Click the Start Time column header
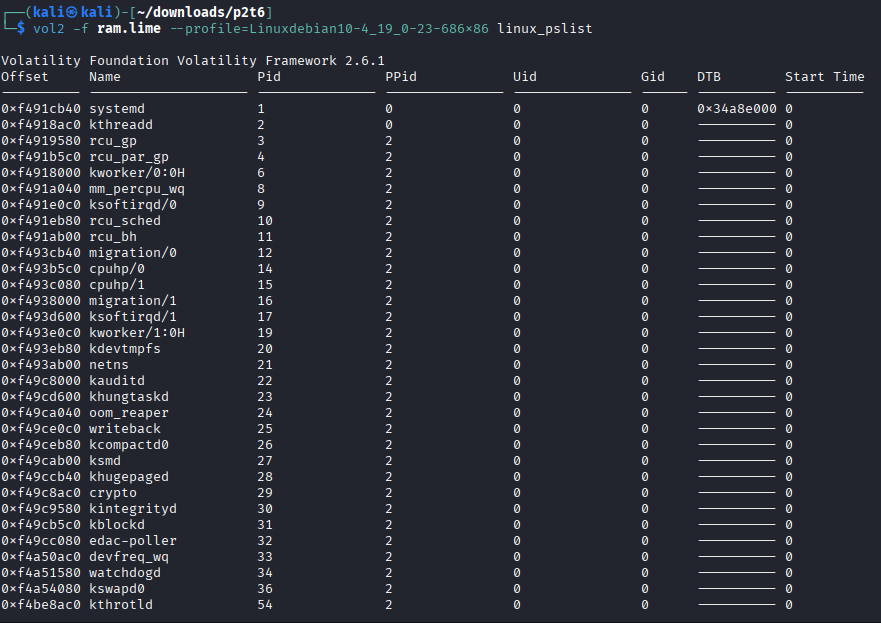This screenshot has width=881, height=623. [x=824, y=77]
